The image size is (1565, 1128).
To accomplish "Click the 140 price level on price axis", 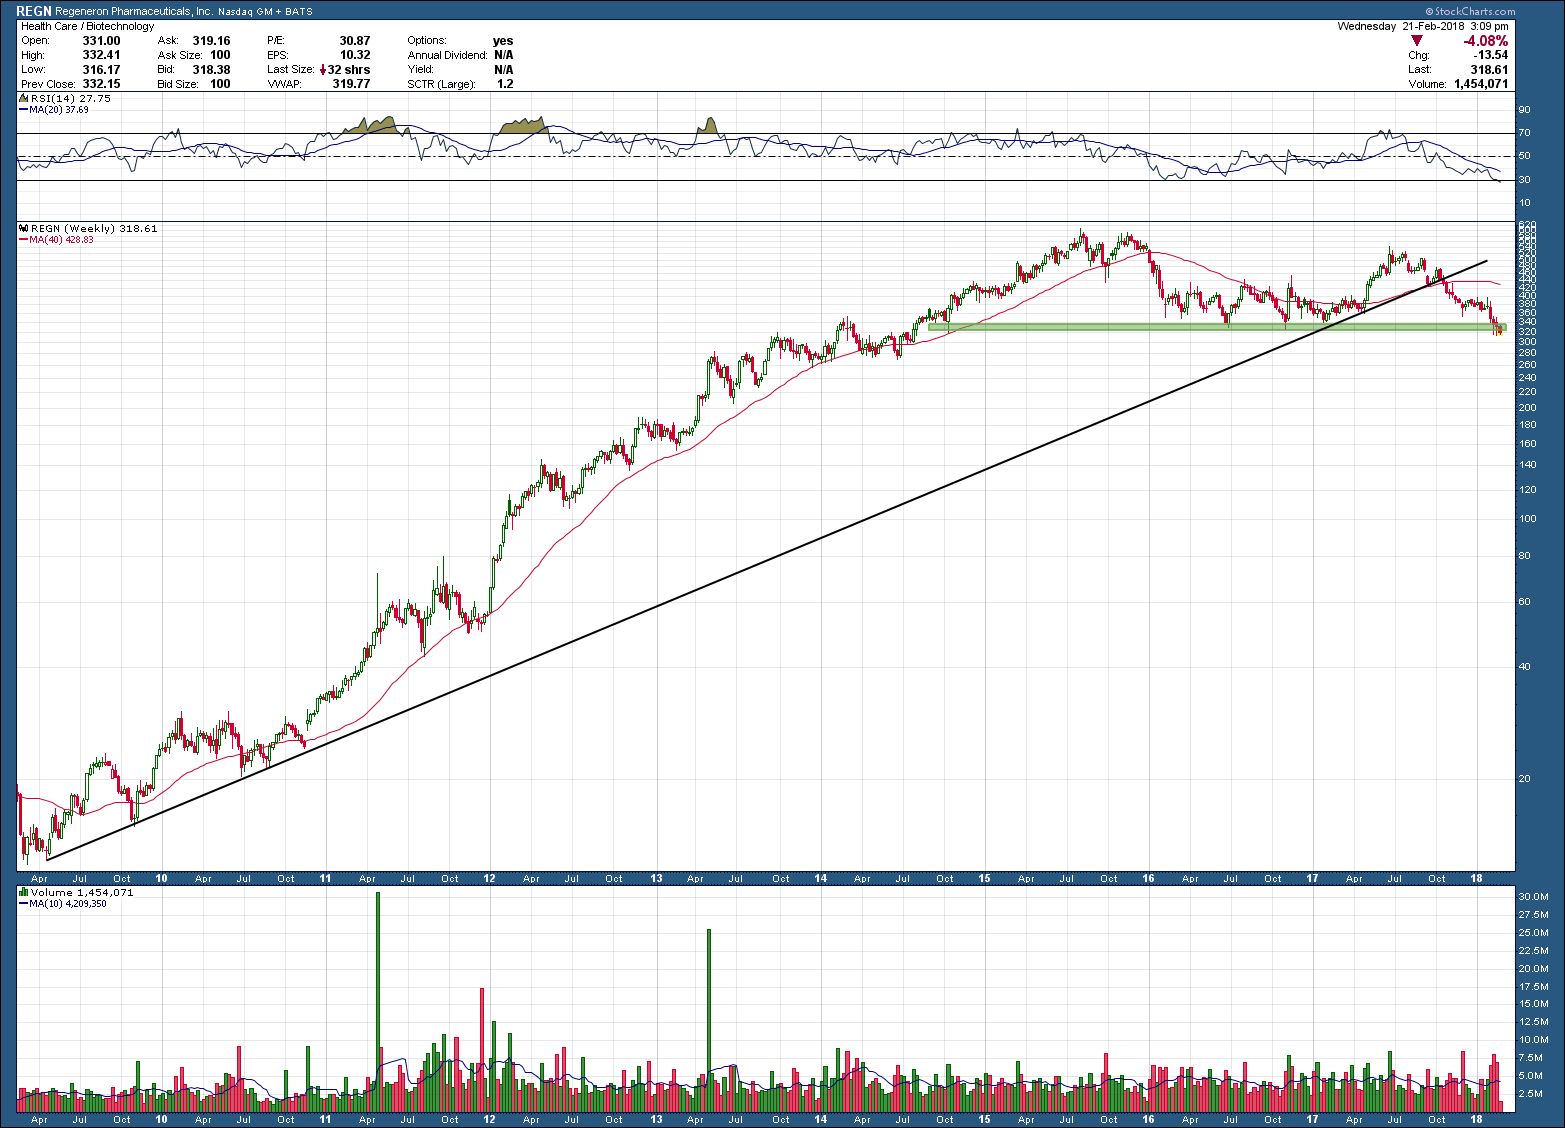I will coord(1528,465).
